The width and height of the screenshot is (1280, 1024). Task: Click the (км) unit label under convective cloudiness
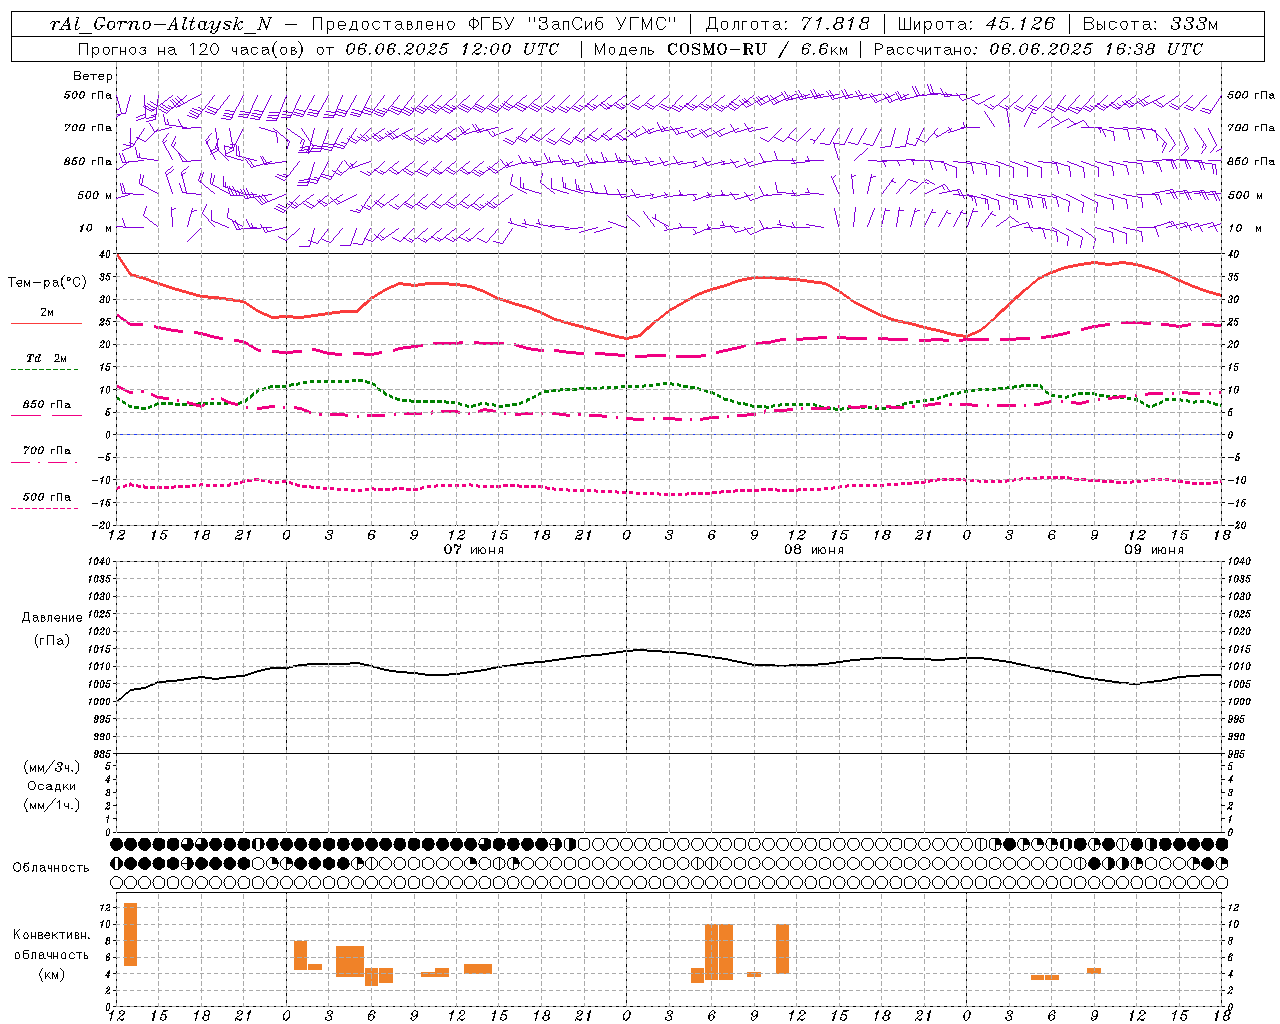(51, 974)
